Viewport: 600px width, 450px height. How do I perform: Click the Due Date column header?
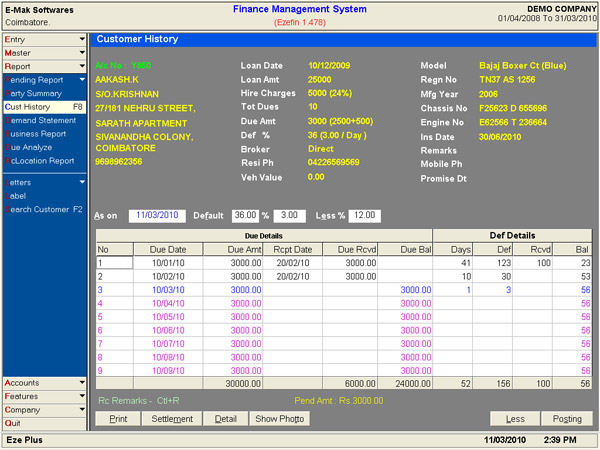(168, 249)
